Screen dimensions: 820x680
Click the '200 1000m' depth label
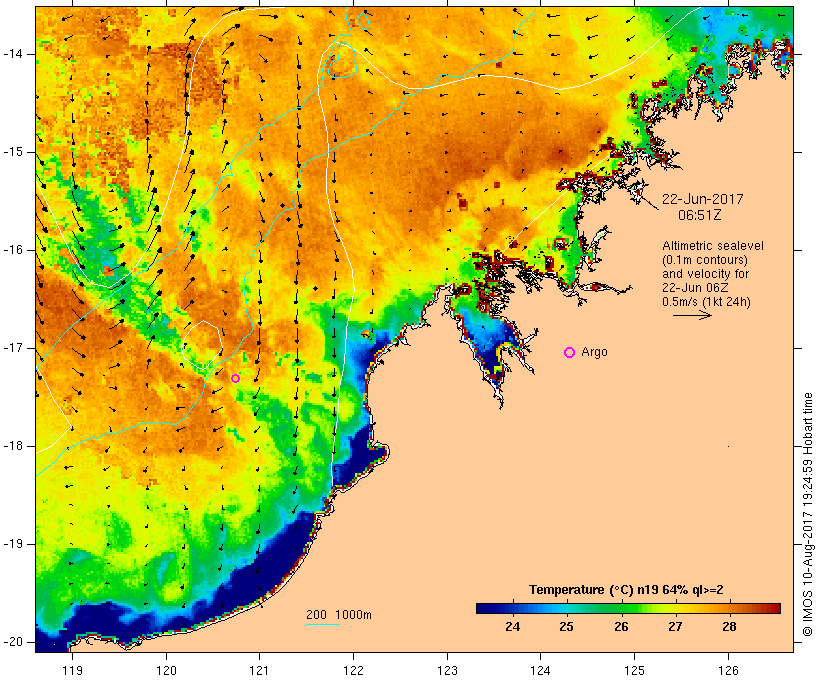tap(339, 615)
